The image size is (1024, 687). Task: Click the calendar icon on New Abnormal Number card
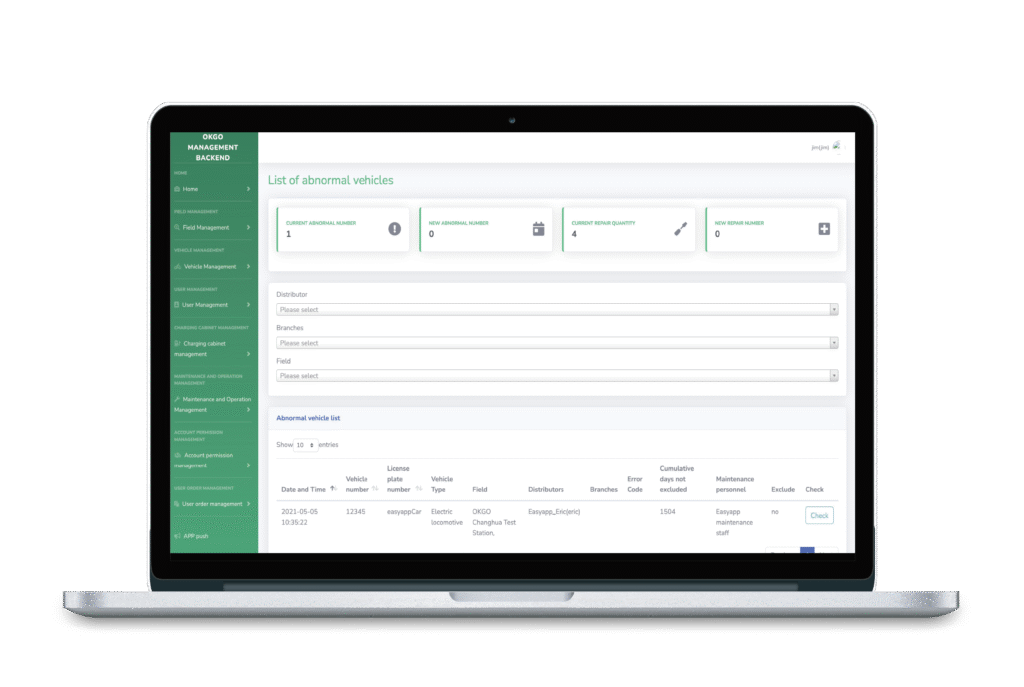538,228
